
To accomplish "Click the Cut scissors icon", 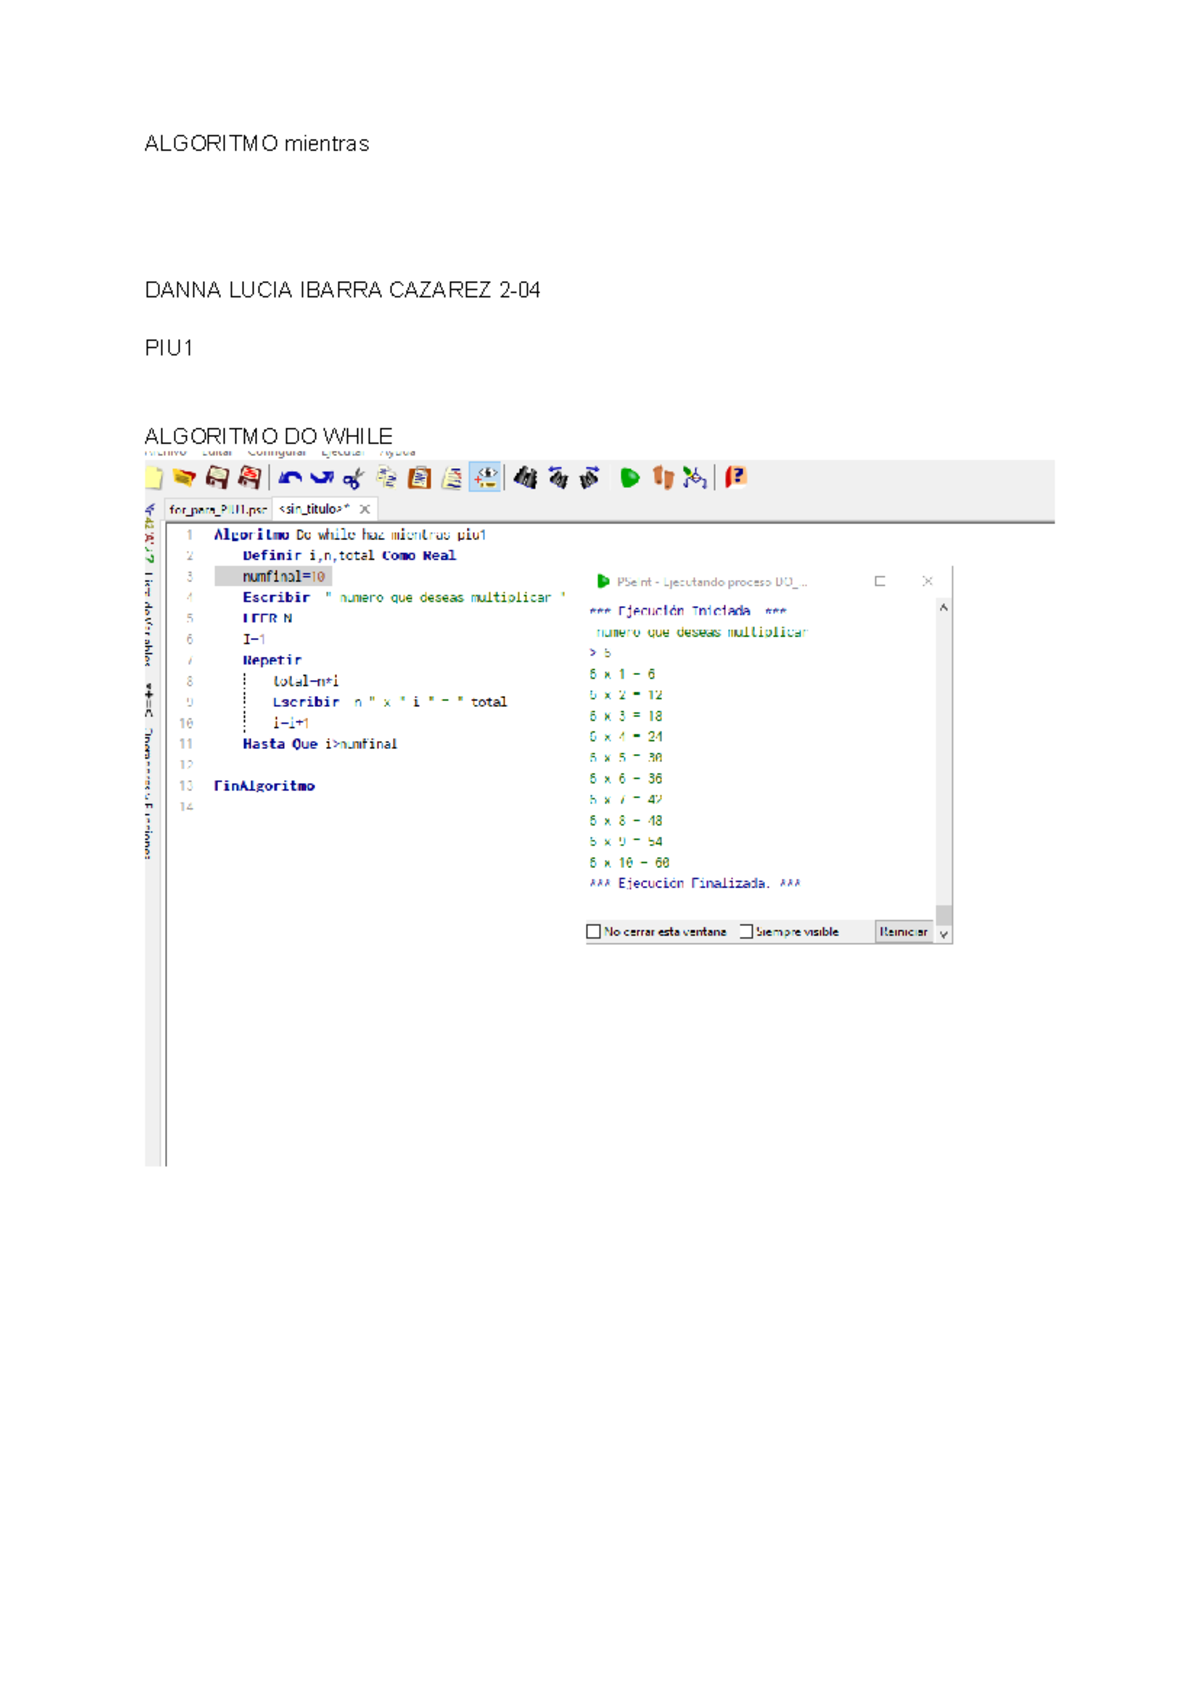I will tap(353, 478).
